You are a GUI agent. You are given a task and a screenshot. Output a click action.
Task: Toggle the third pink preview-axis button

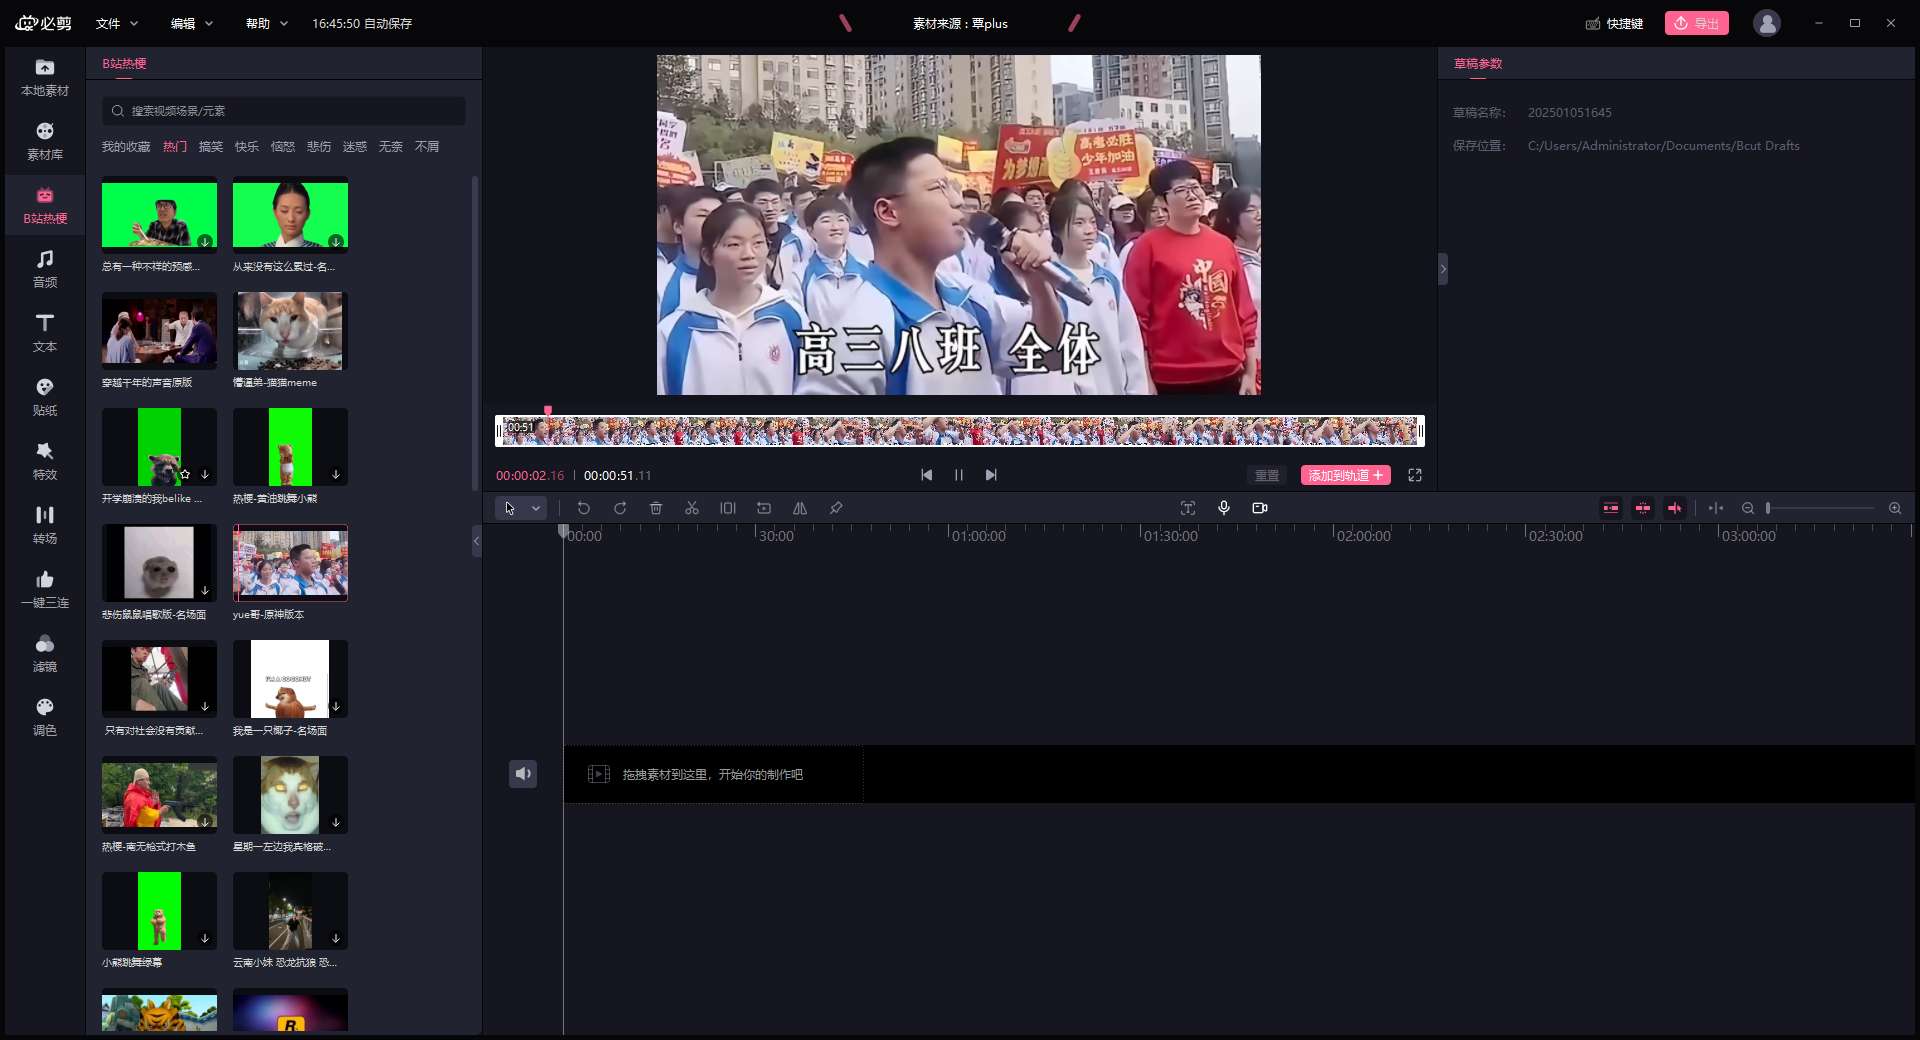point(1675,508)
